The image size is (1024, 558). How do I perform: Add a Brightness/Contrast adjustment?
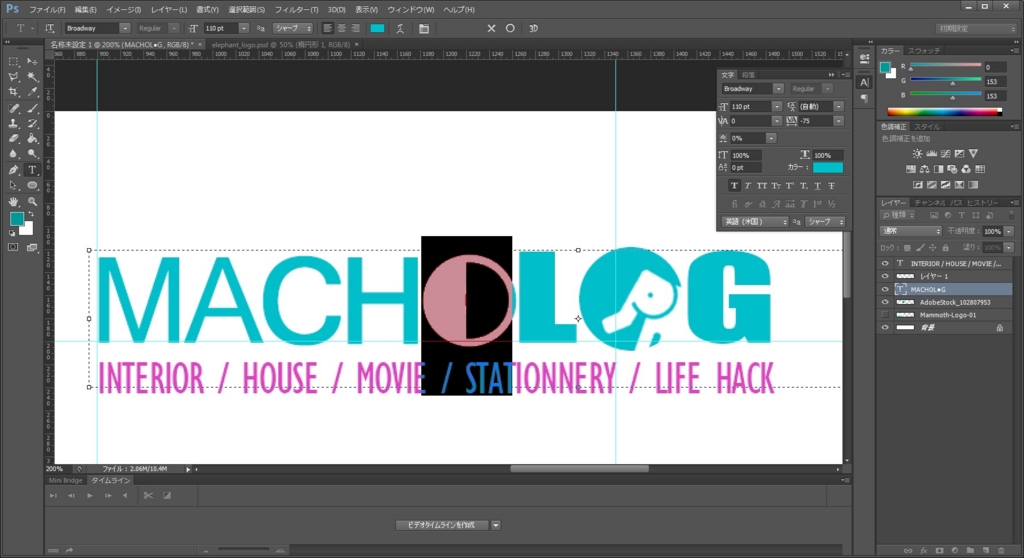918,154
